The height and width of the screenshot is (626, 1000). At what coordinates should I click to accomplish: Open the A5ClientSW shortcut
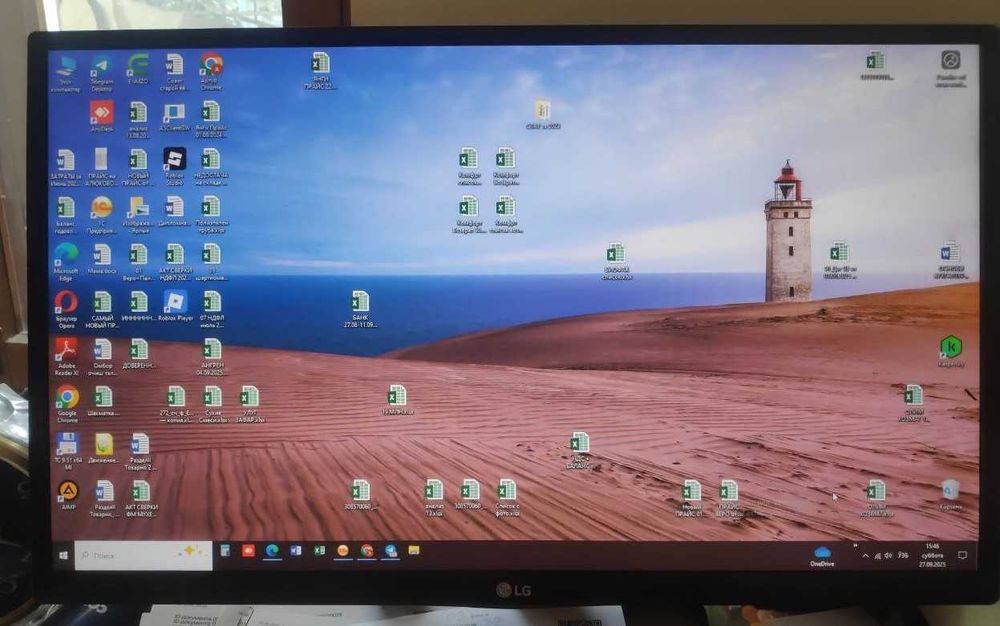(x=174, y=116)
